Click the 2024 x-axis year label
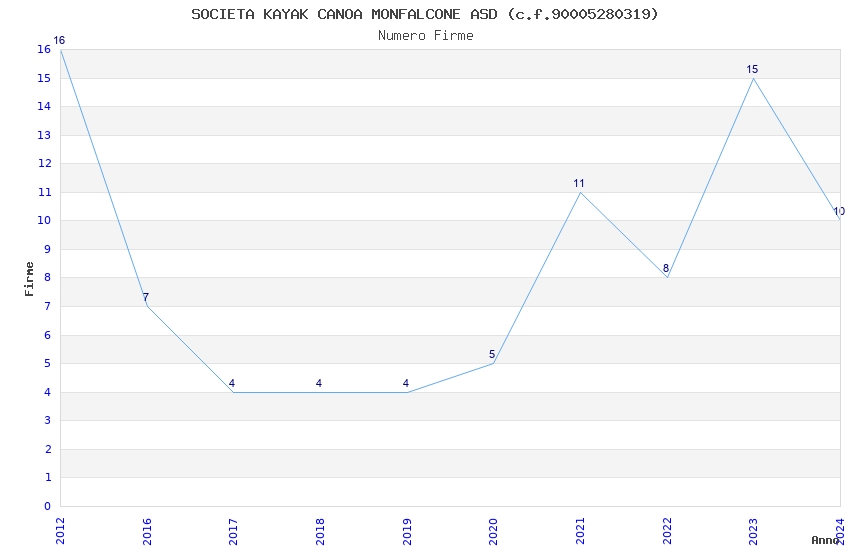 point(840,531)
